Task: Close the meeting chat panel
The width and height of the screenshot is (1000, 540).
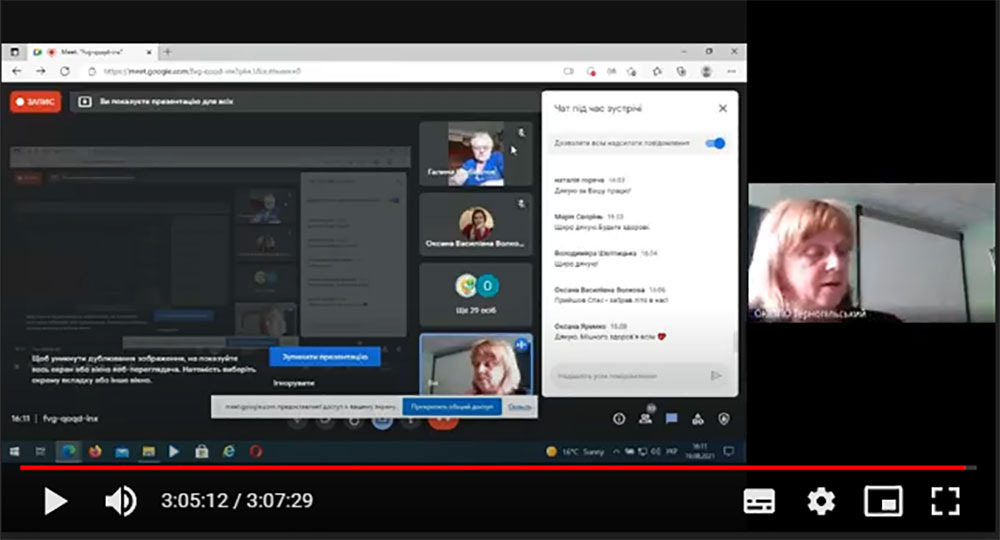Action: click(723, 108)
